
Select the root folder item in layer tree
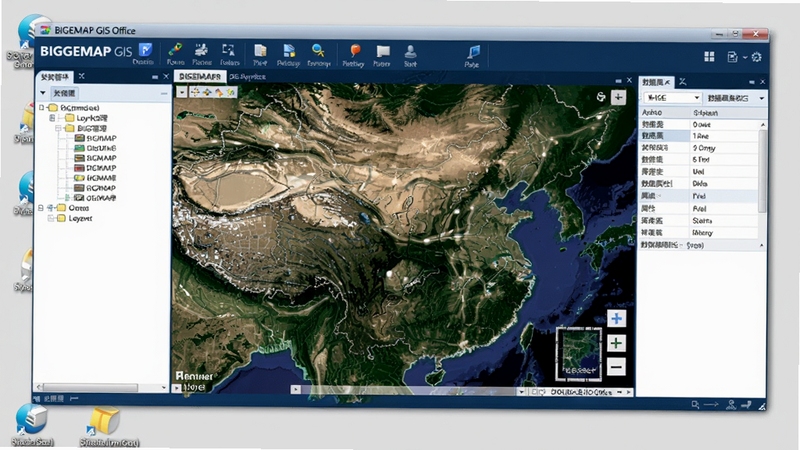(x=74, y=108)
